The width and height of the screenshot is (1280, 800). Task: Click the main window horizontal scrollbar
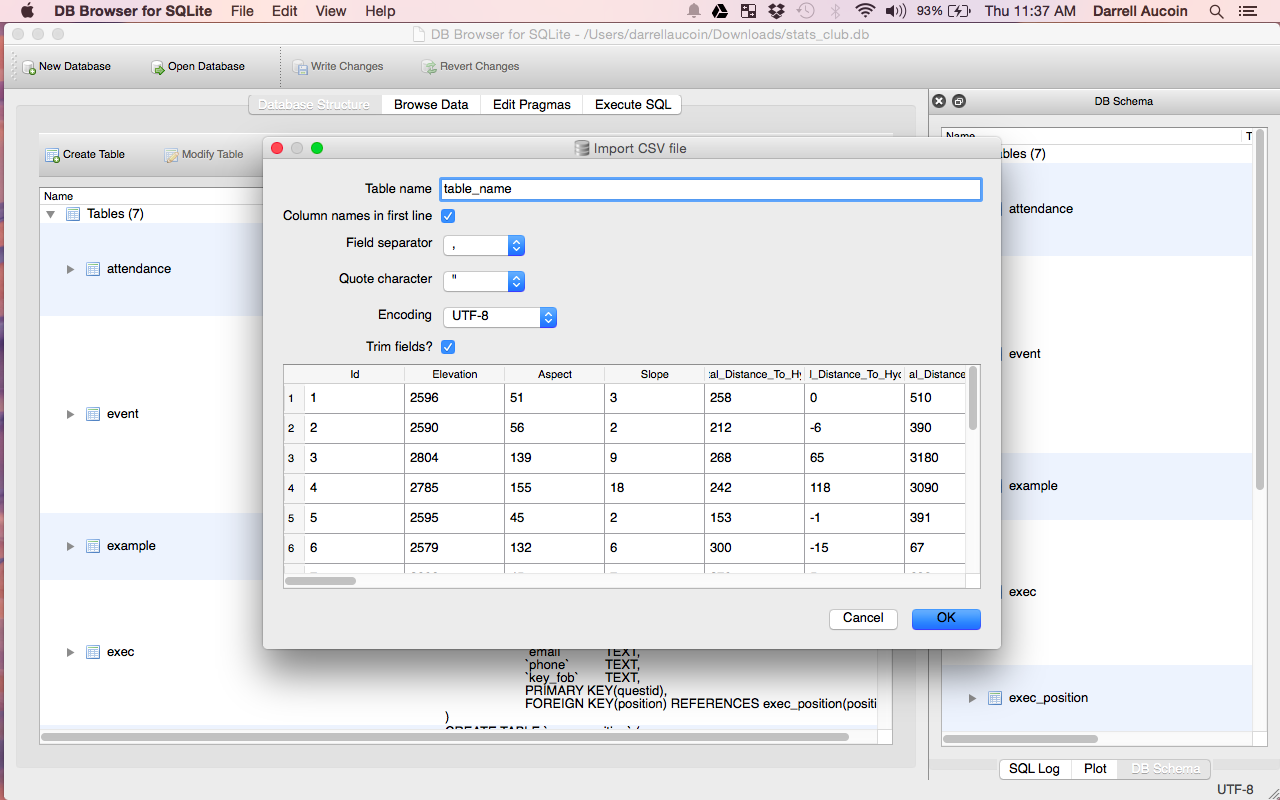[445, 737]
